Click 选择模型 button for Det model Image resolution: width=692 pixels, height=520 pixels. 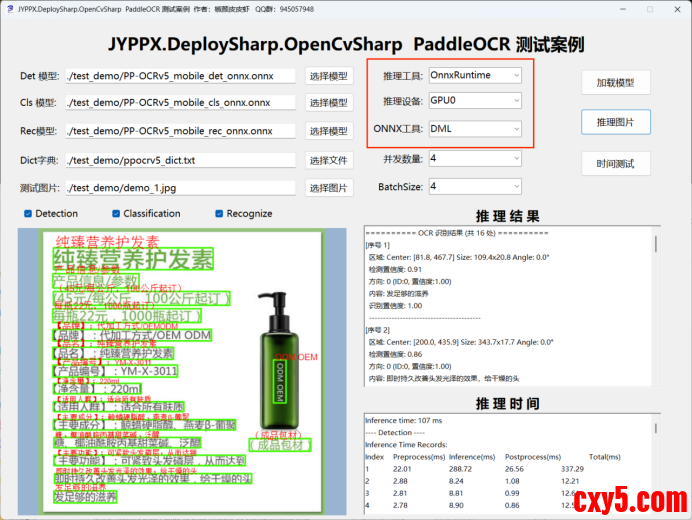tap(329, 76)
